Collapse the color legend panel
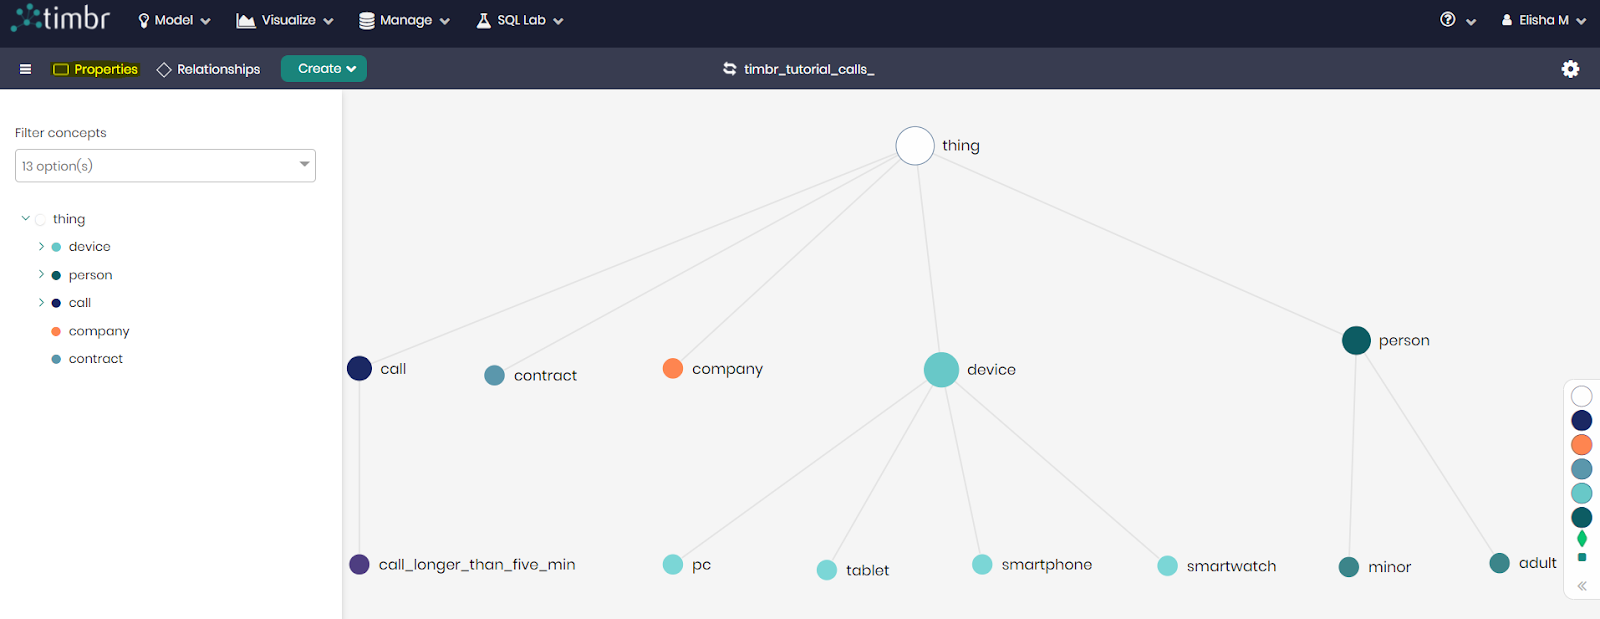1600x619 pixels. tap(1582, 586)
